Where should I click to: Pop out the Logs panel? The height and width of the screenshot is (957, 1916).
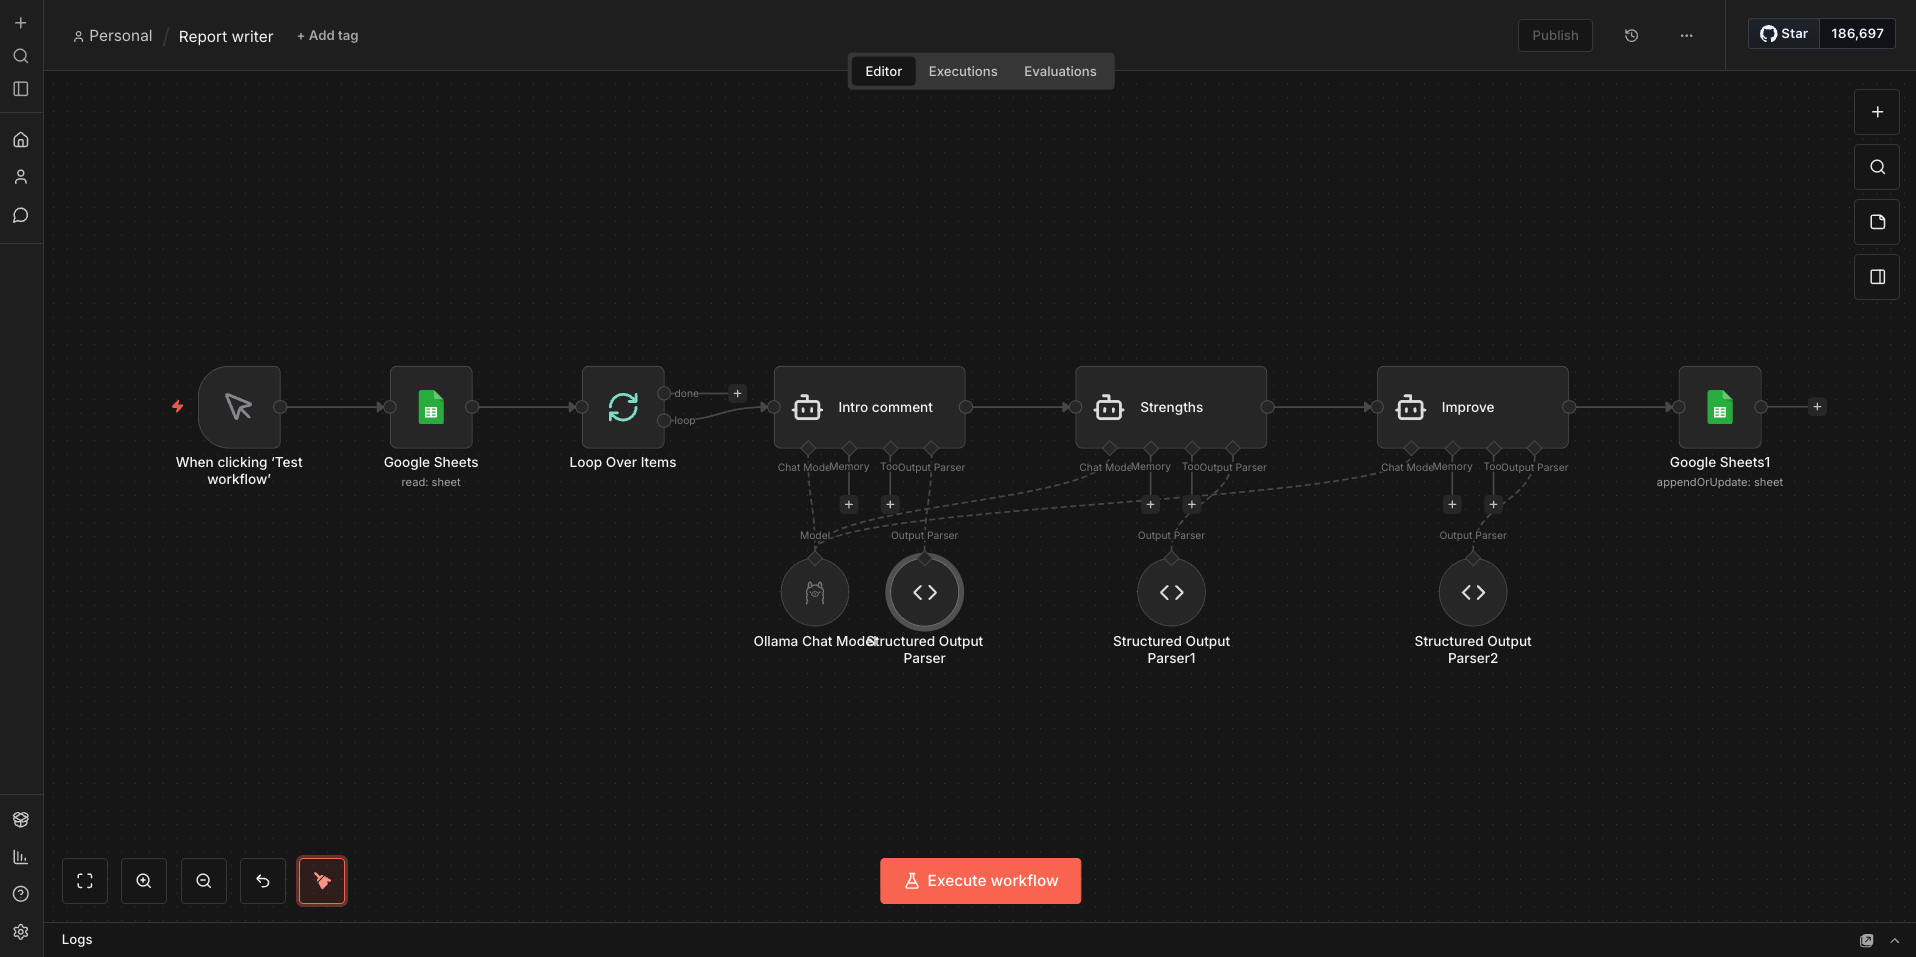point(1866,941)
